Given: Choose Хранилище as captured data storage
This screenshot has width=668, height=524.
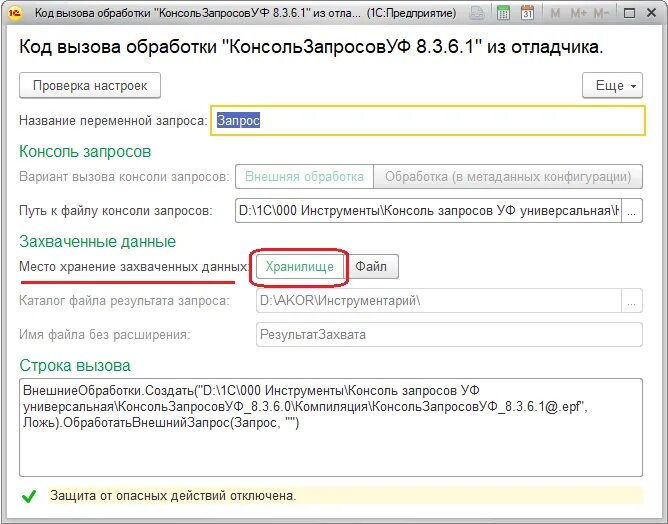Looking at the screenshot, I should click(299, 267).
